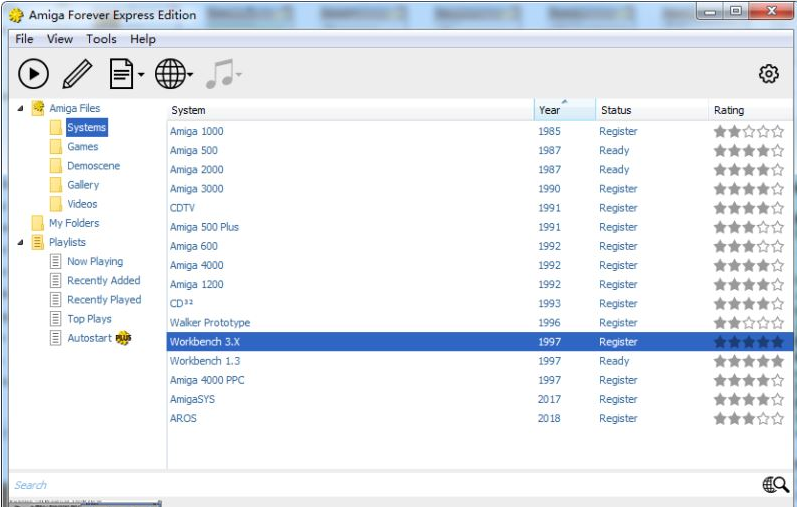Select the Amiga 4000 PPC row
797x507 pixels.
click(x=480, y=380)
